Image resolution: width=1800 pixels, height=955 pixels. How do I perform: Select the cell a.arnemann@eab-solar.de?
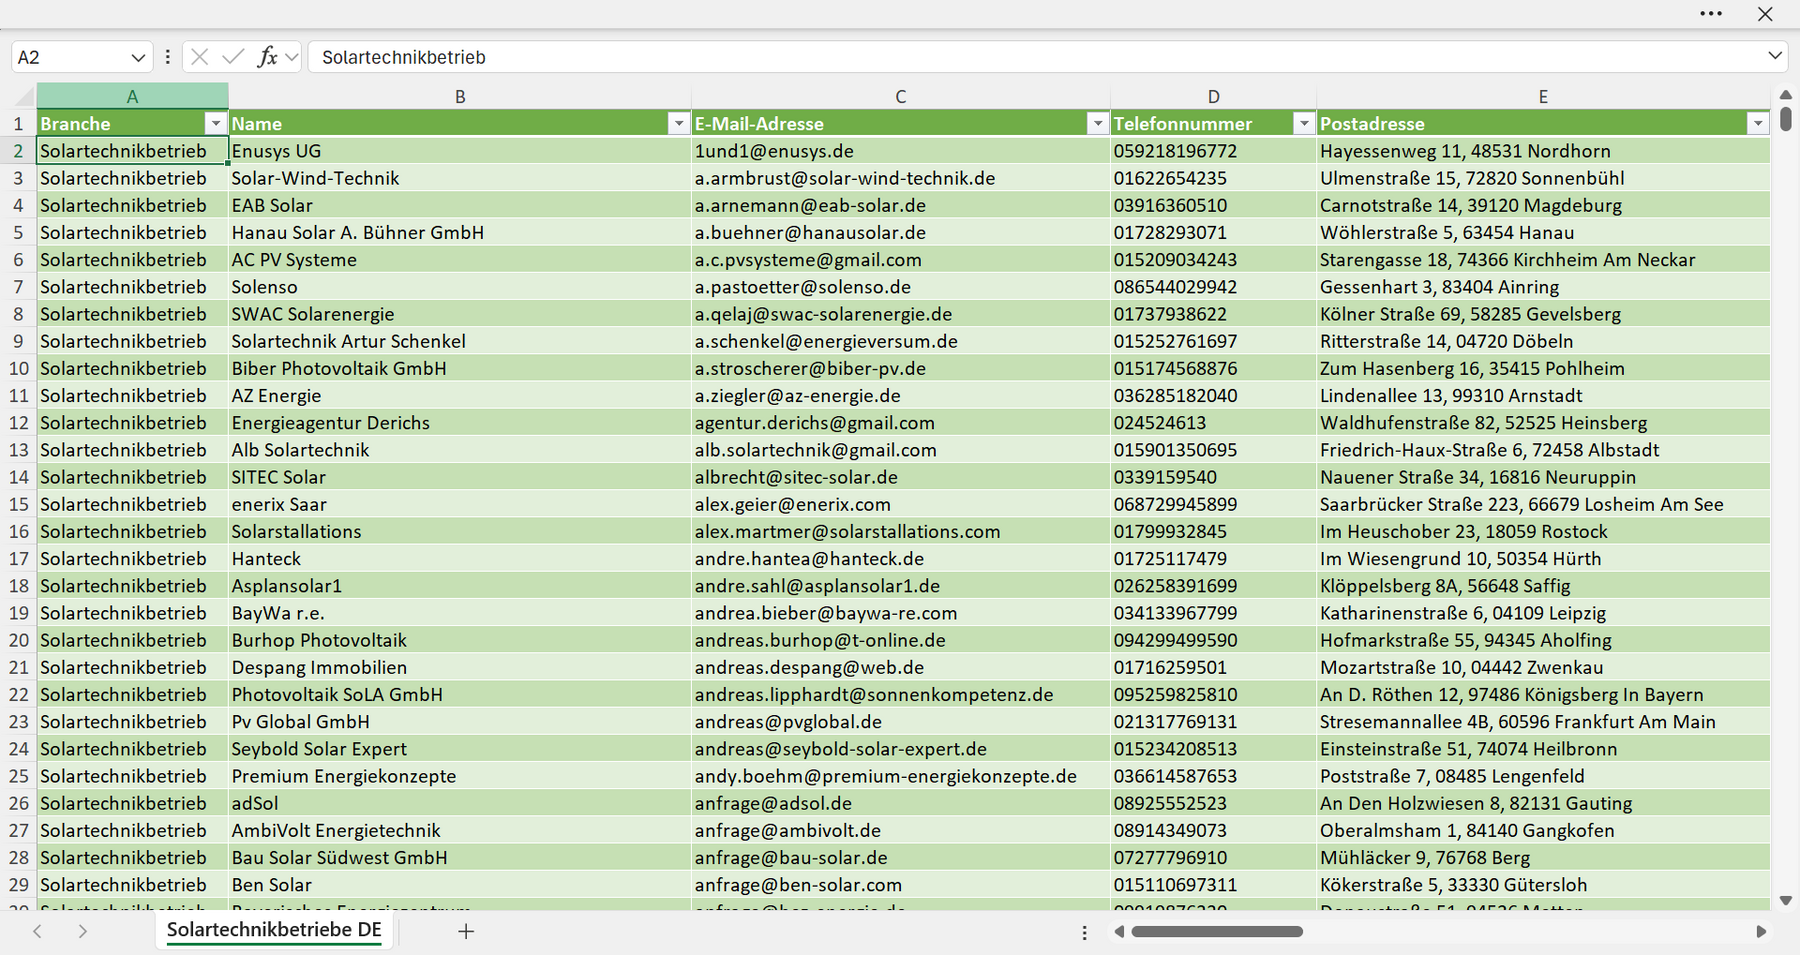pos(901,205)
